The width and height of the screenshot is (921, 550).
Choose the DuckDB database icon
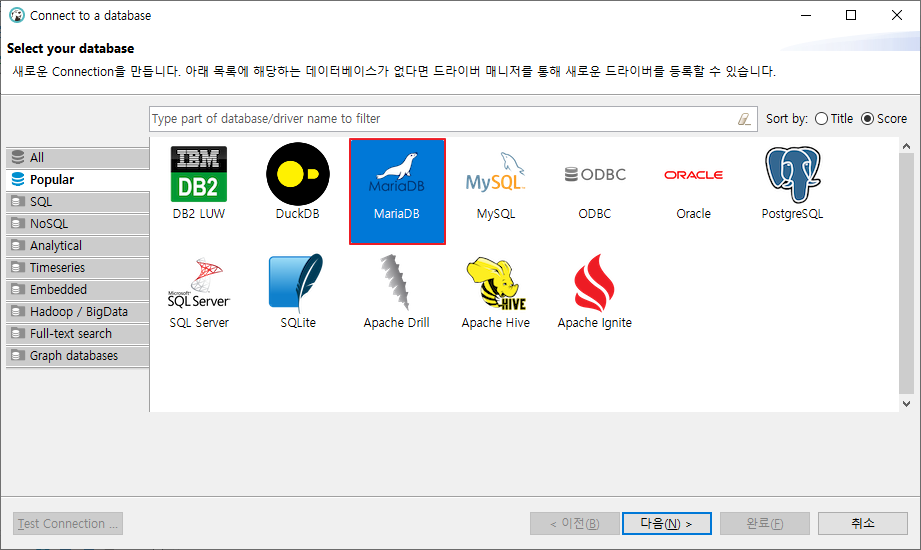pos(298,174)
